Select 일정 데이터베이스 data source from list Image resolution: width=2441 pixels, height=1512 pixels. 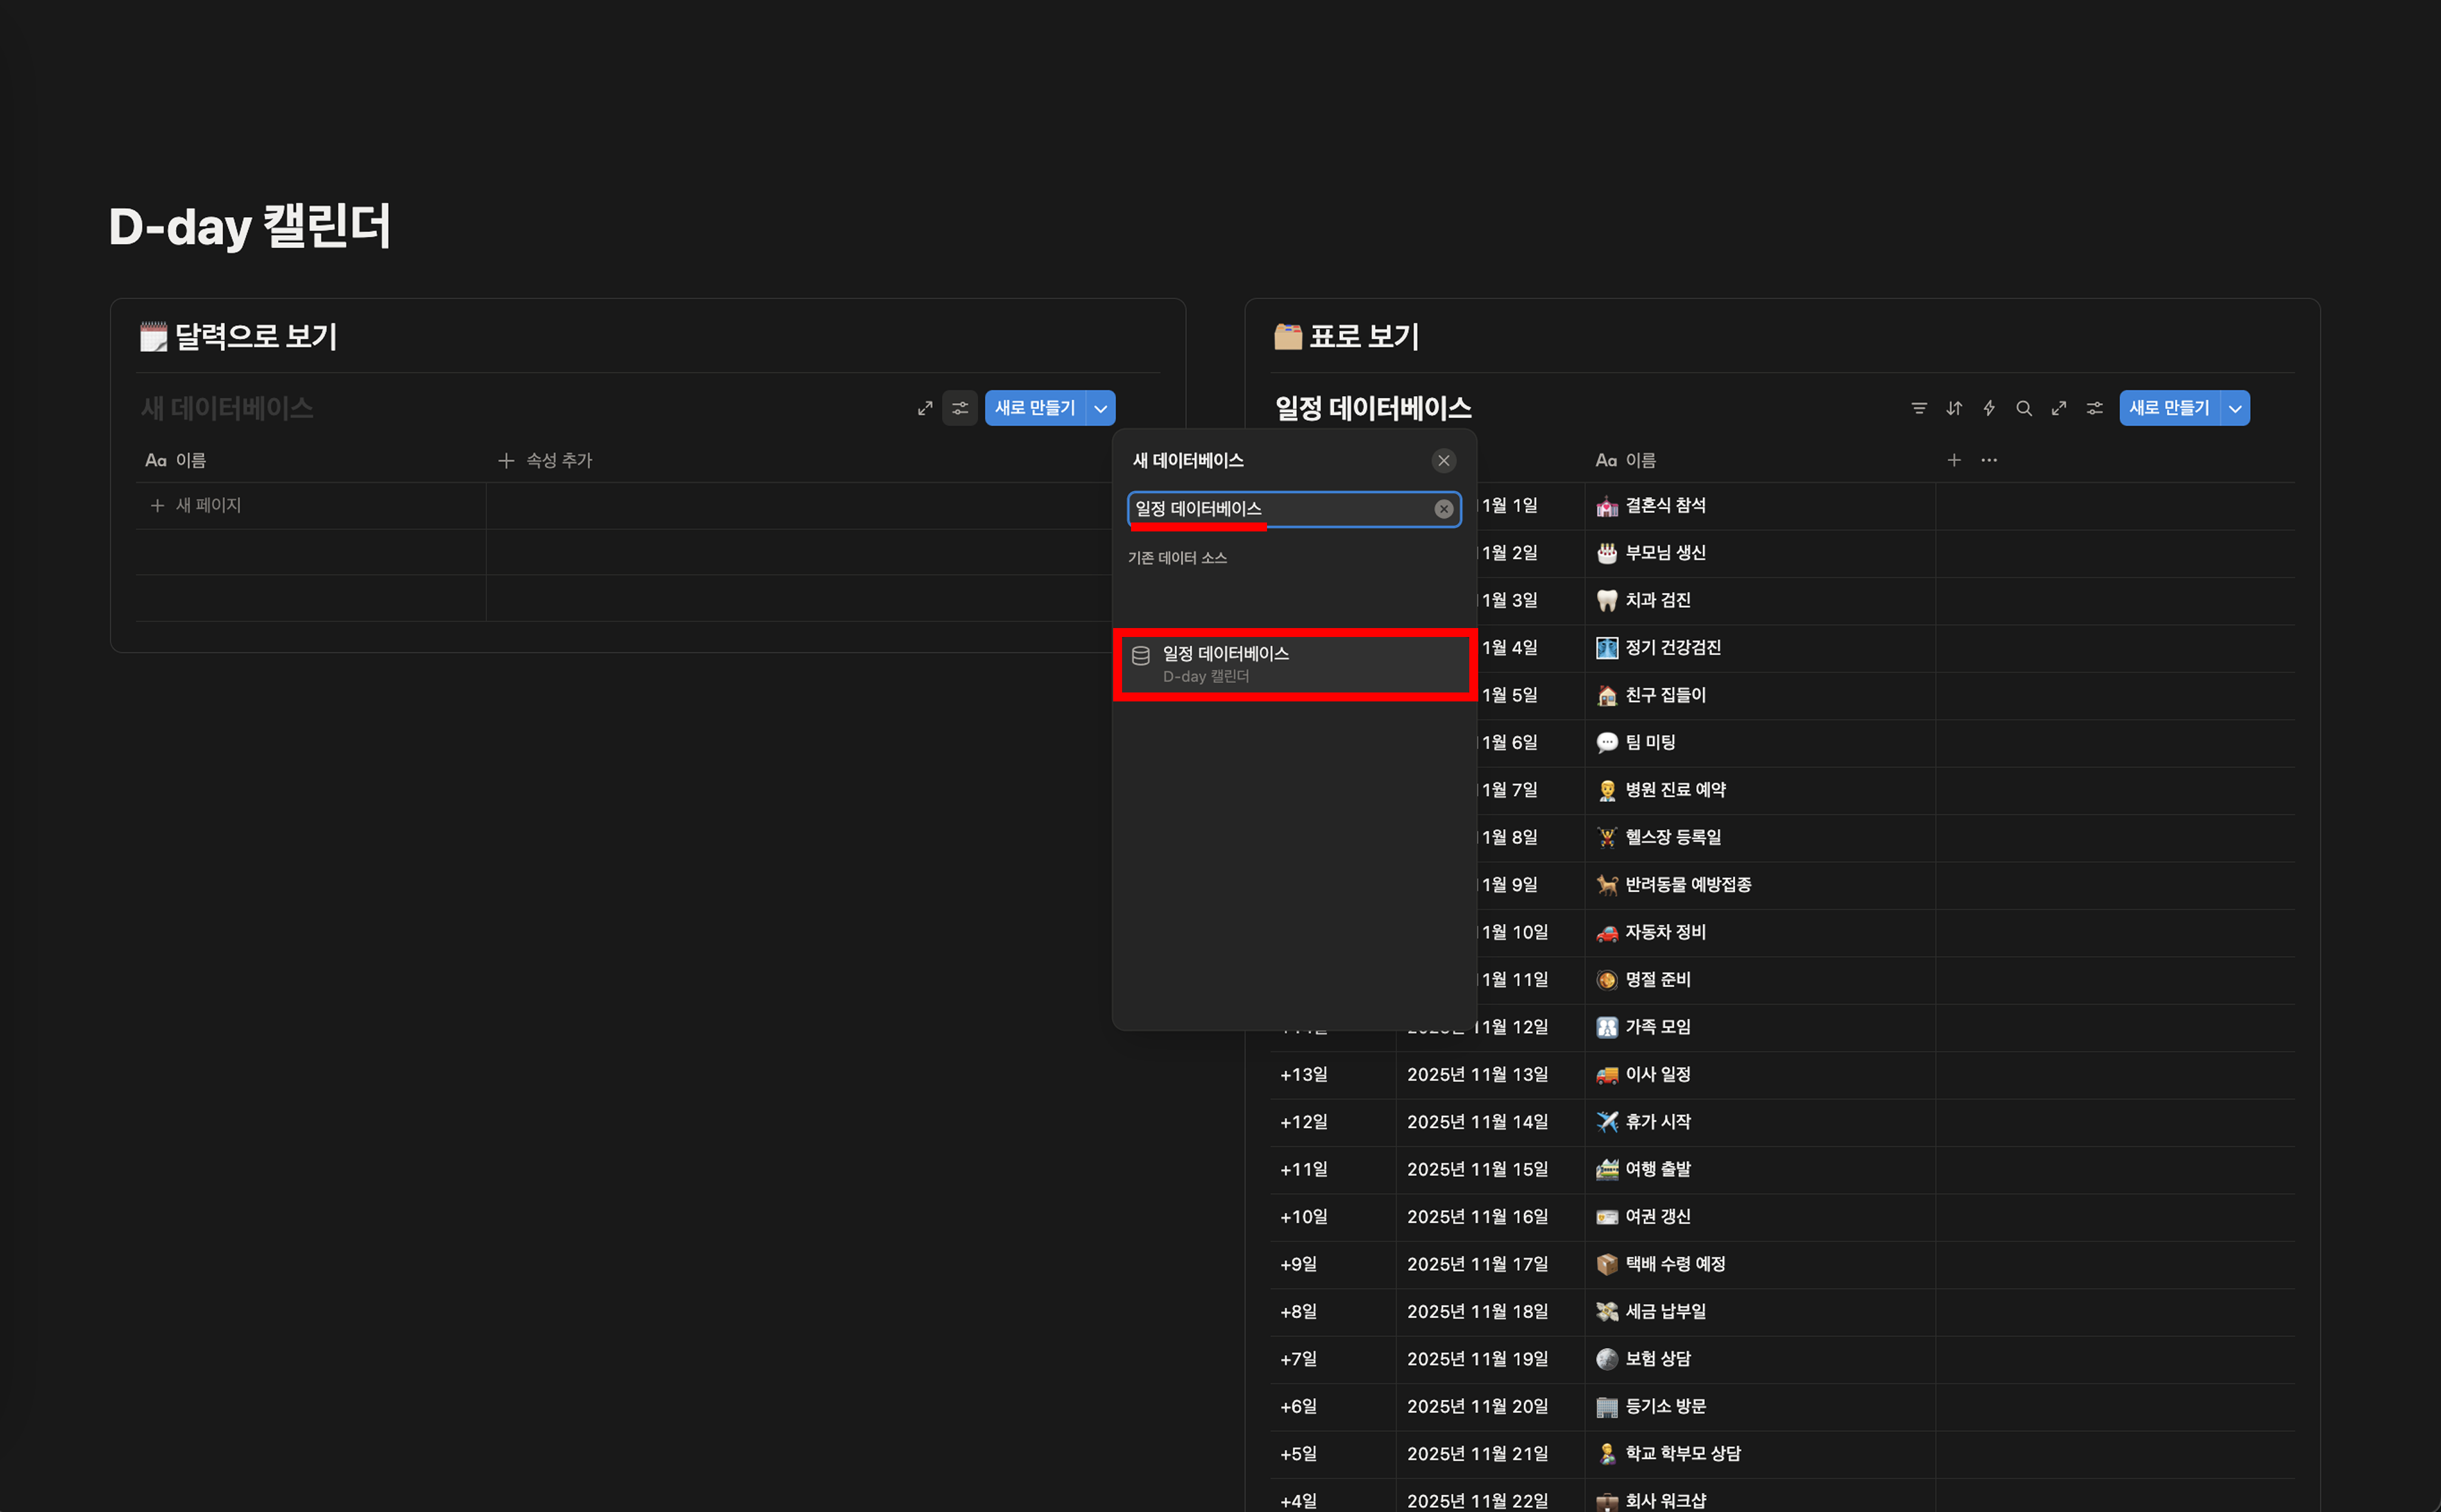pyautogui.click(x=1294, y=664)
